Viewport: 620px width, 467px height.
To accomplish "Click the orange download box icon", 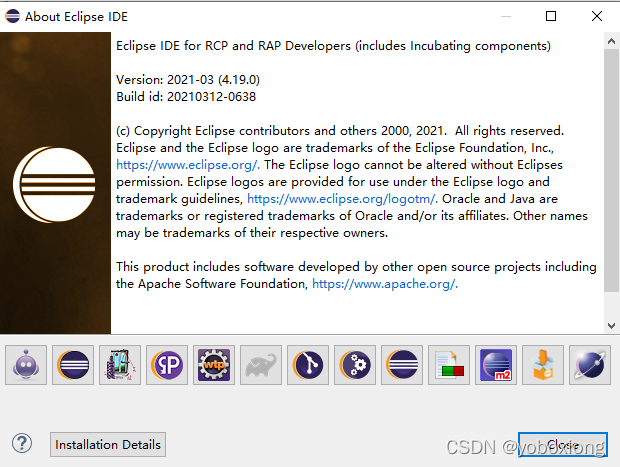I will [x=543, y=365].
